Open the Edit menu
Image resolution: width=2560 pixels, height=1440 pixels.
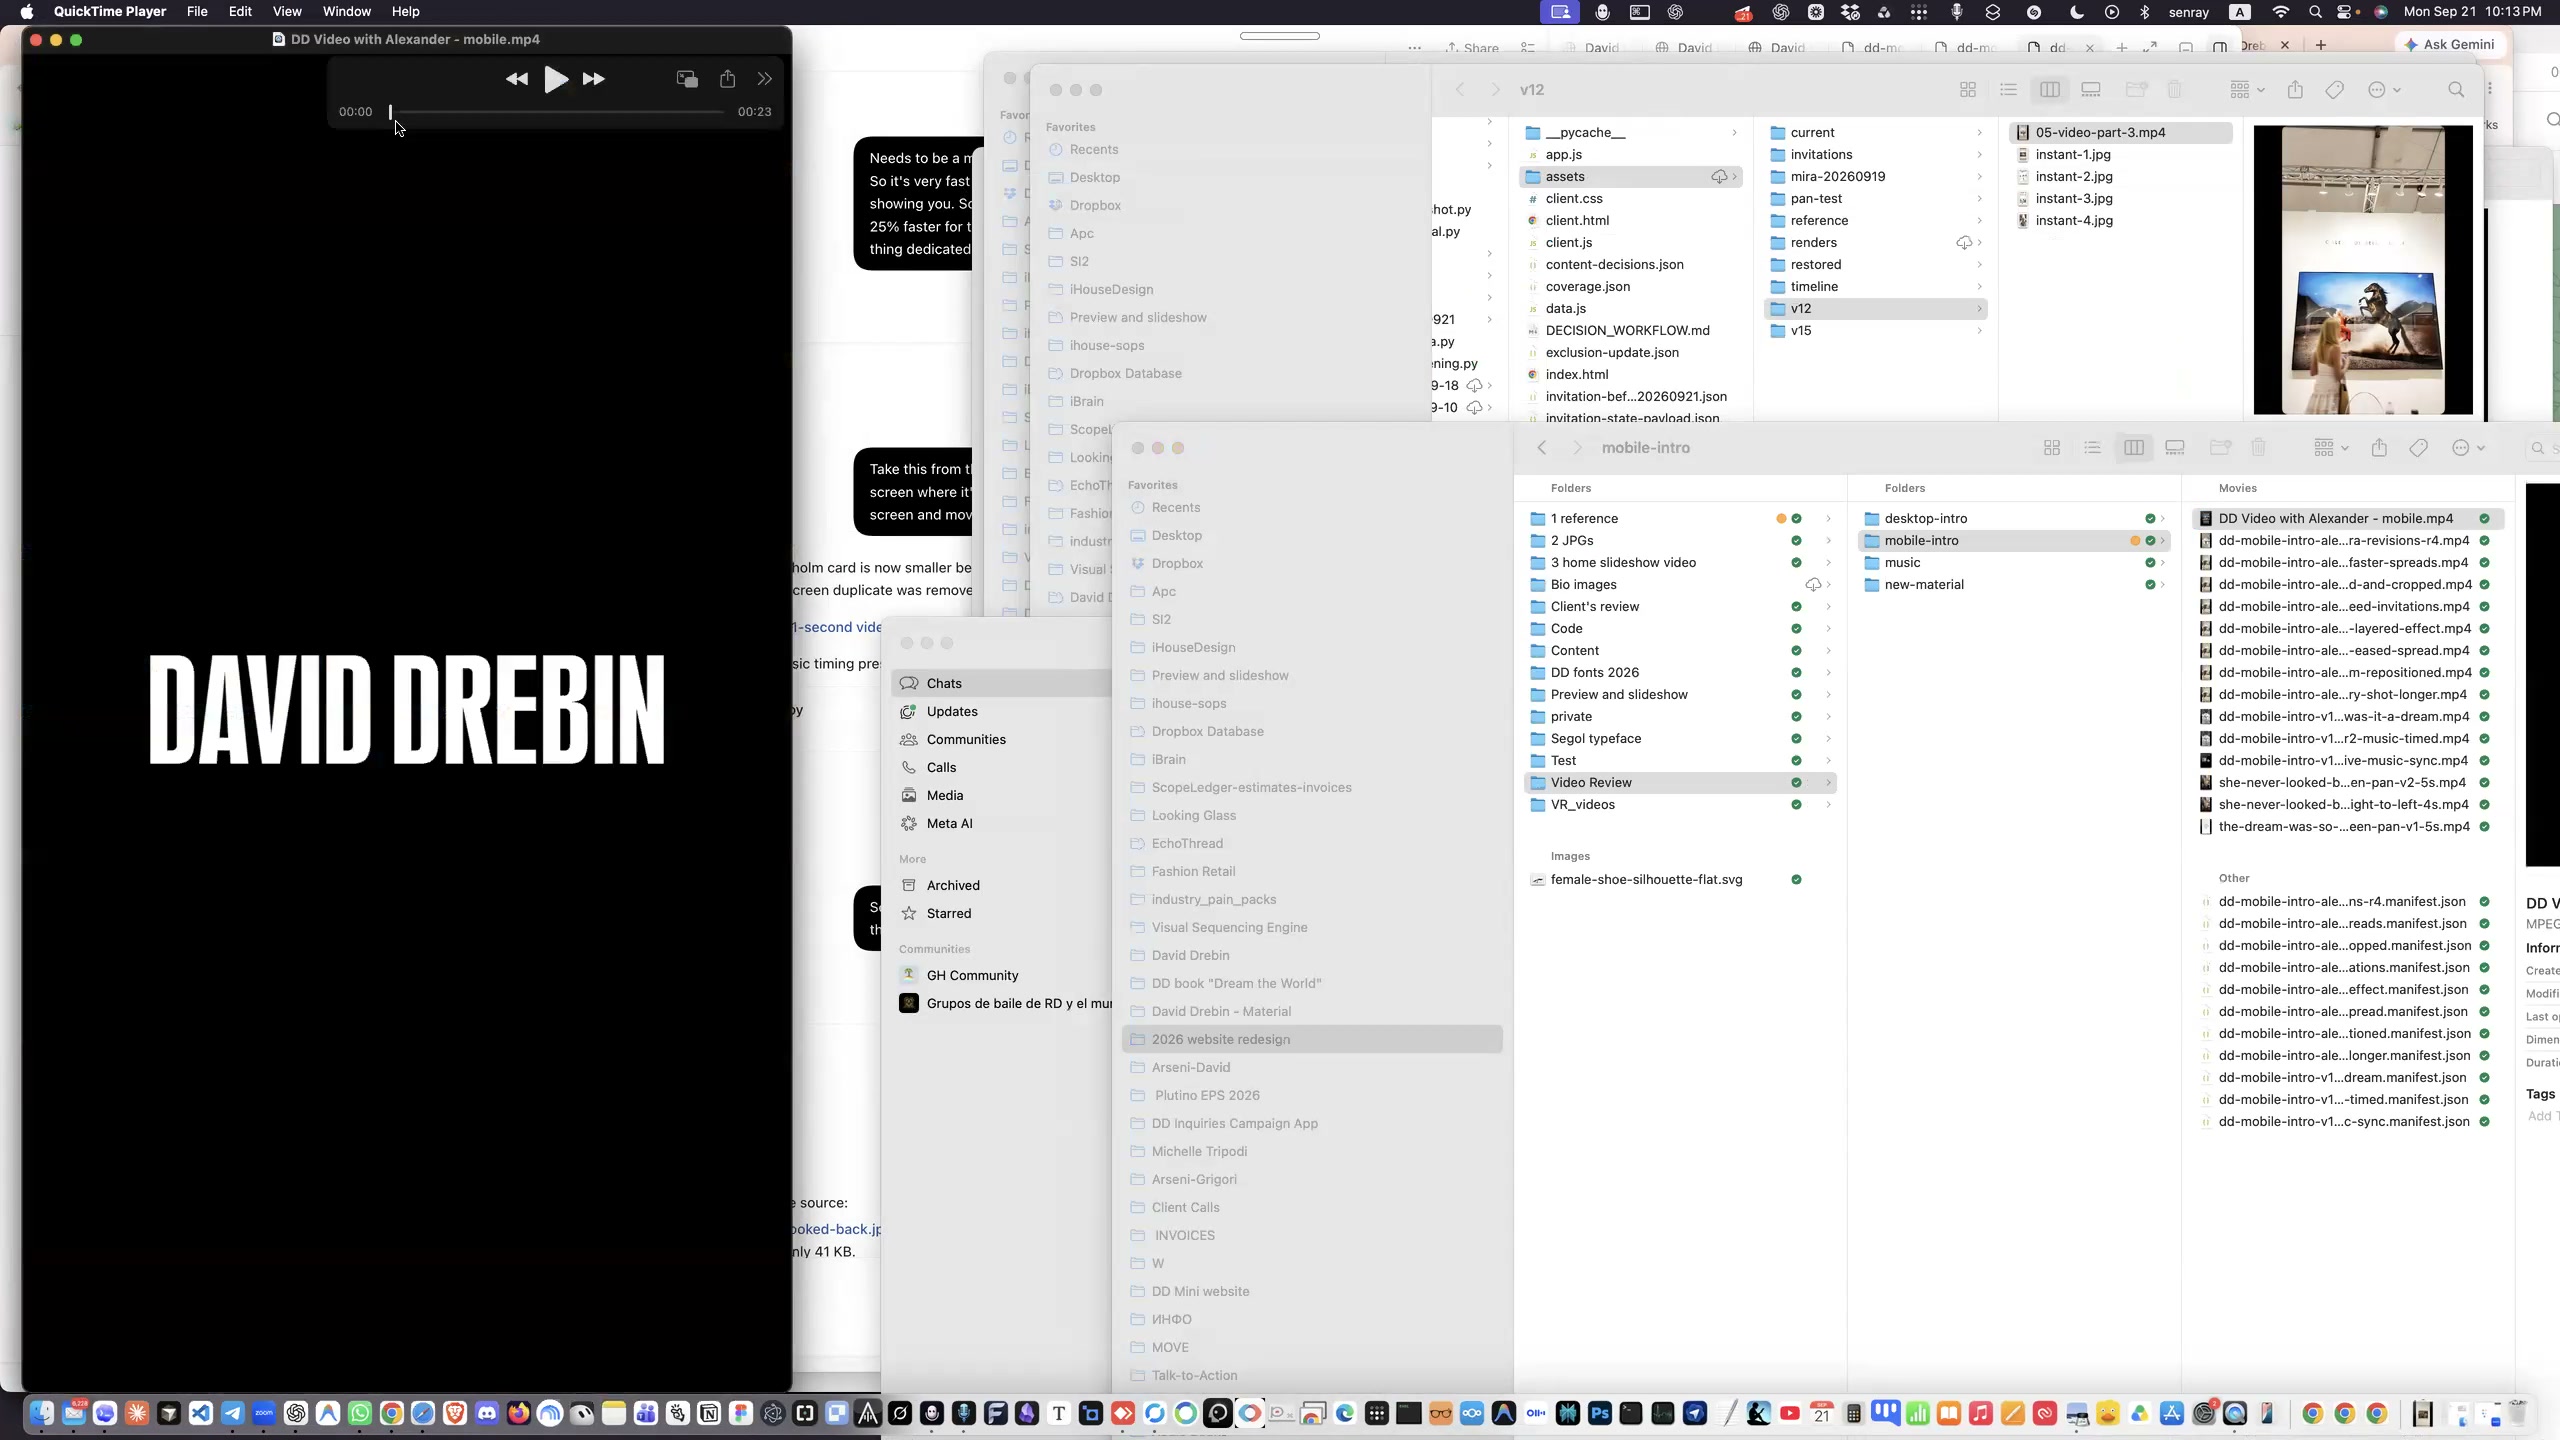click(240, 12)
